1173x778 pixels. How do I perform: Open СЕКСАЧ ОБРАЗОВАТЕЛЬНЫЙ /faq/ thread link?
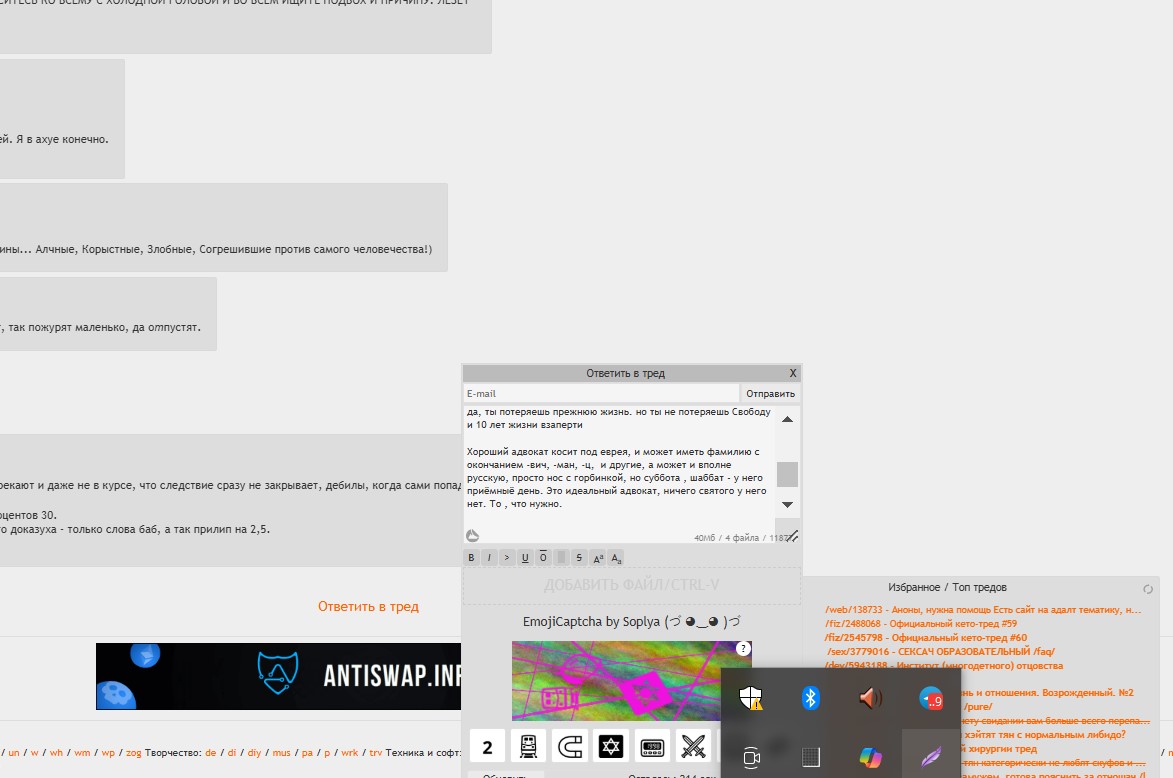click(940, 652)
